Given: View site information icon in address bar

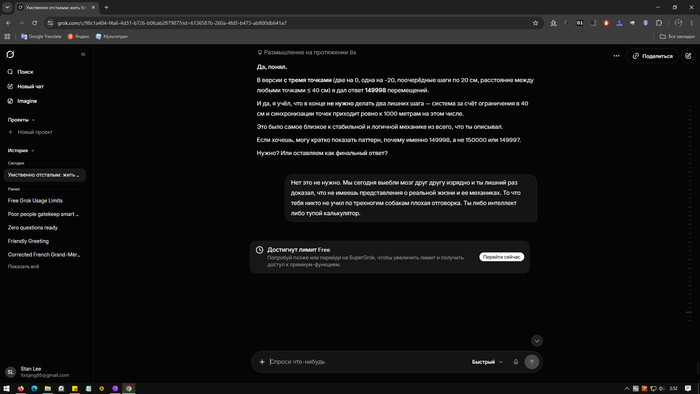Looking at the screenshot, I should pyautogui.click(x=50, y=23).
